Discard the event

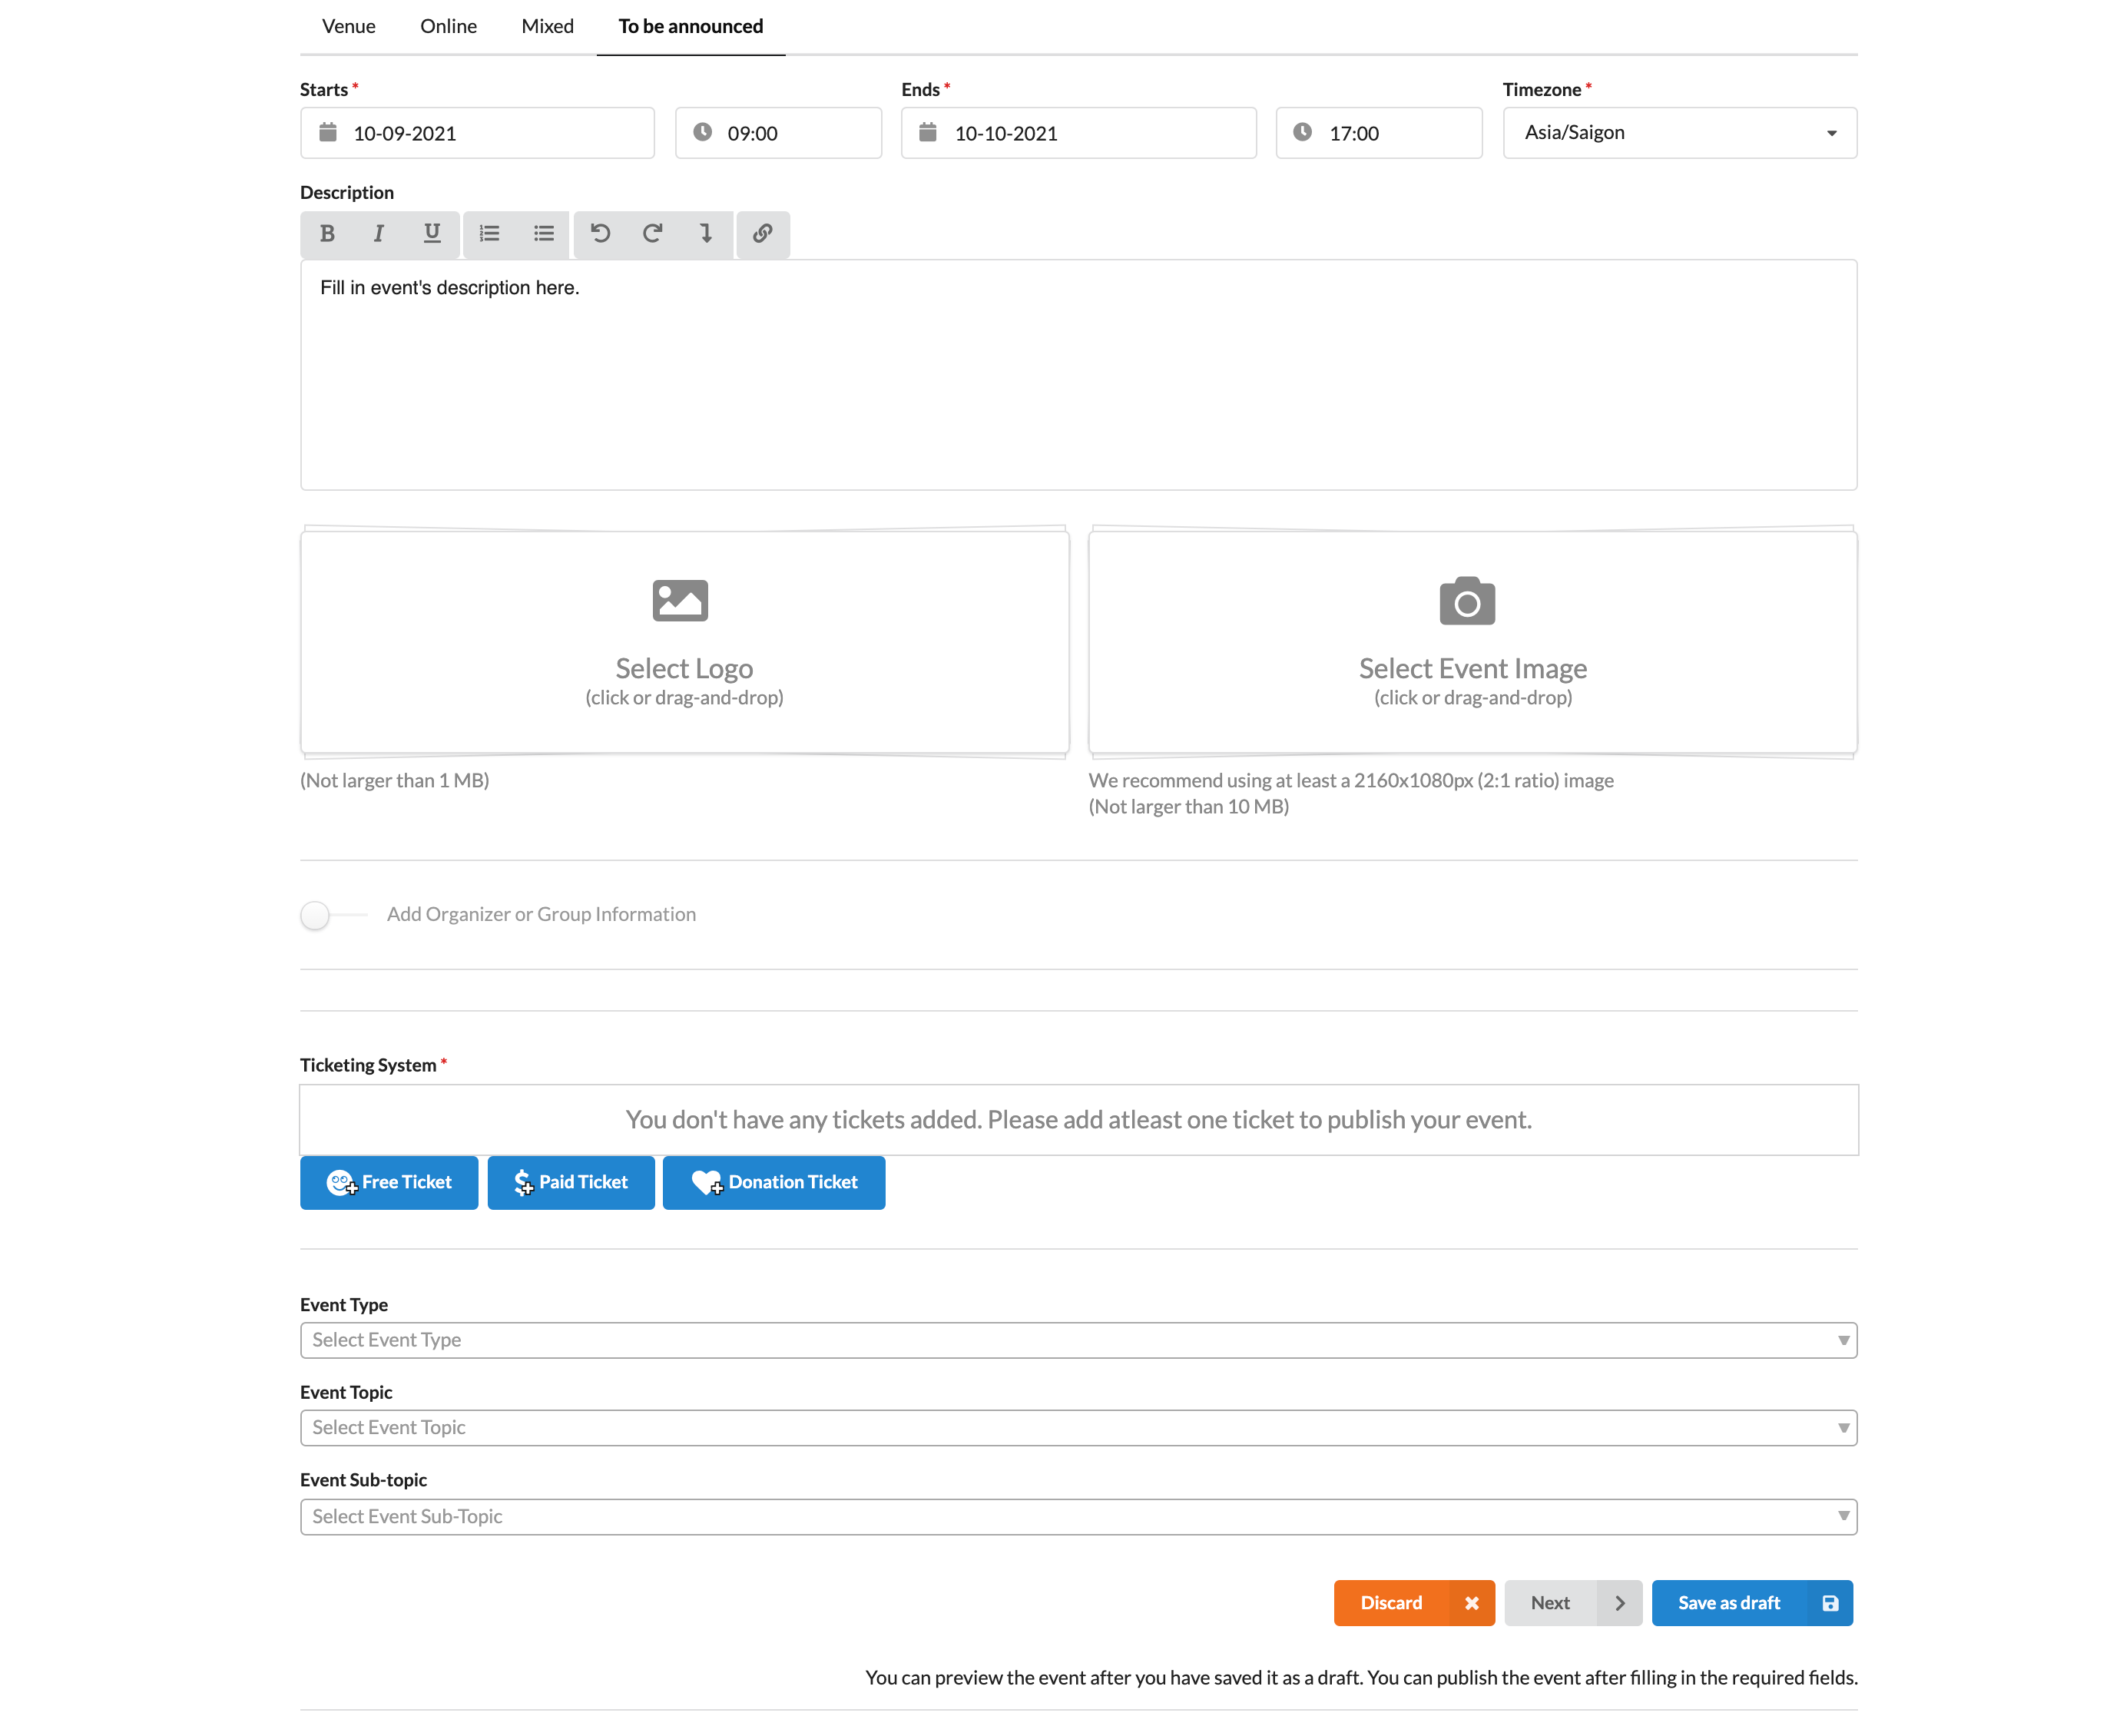pyautogui.click(x=1414, y=1603)
